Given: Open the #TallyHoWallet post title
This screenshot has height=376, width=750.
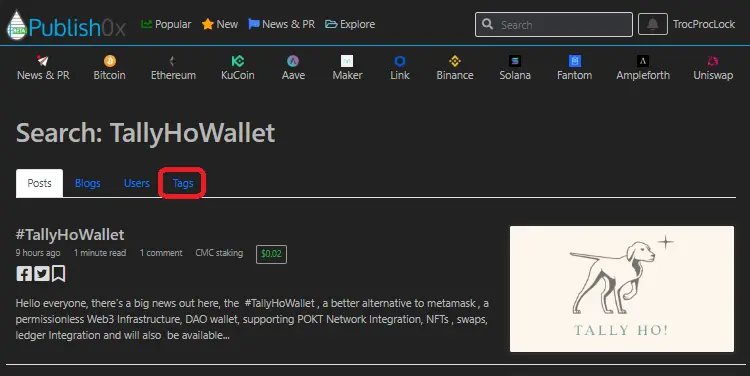Looking at the screenshot, I should point(70,234).
